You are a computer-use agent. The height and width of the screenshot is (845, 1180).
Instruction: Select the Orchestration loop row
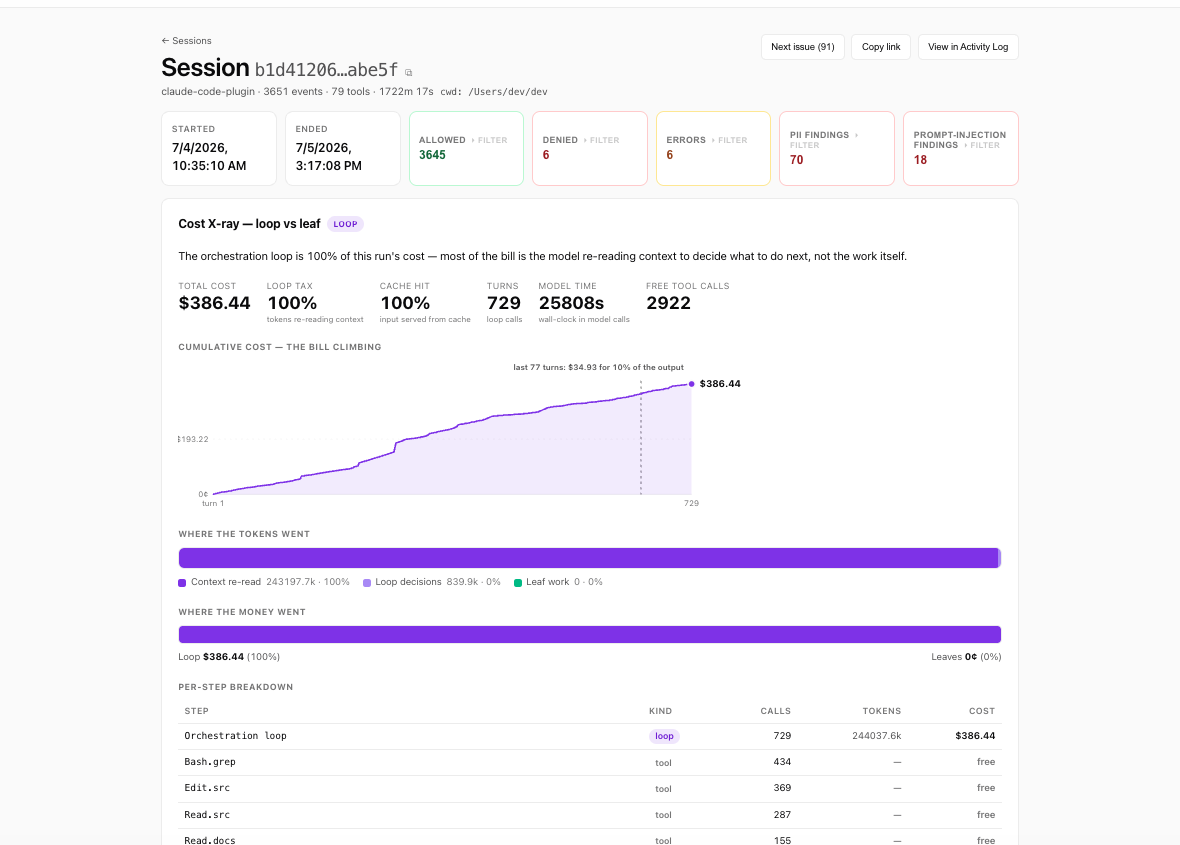pyautogui.click(x=589, y=736)
